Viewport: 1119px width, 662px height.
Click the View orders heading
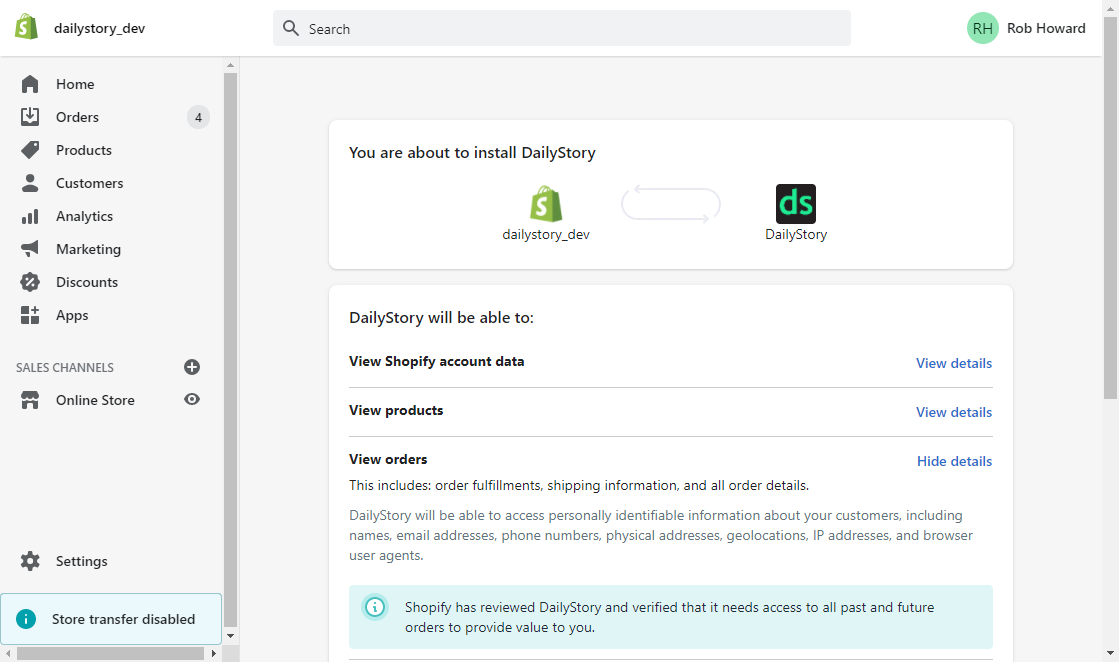pos(388,459)
